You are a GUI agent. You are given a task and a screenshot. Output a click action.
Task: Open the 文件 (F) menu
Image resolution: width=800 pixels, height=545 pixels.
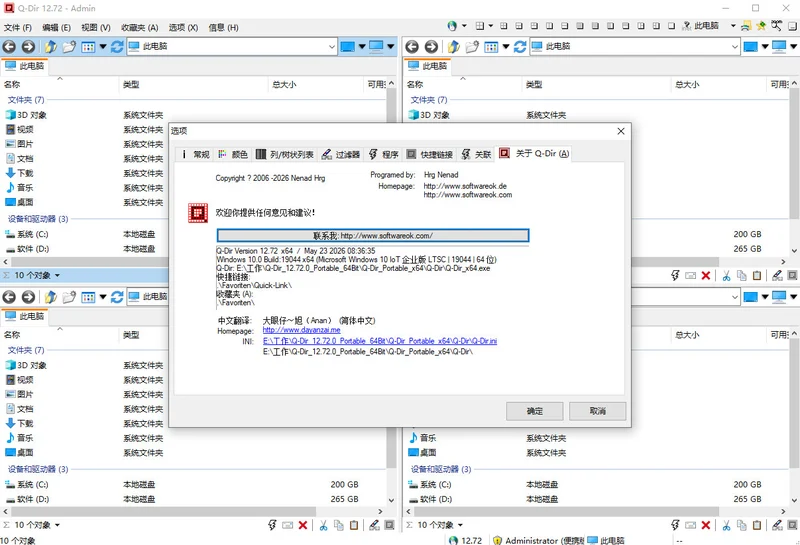[x=18, y=28]
